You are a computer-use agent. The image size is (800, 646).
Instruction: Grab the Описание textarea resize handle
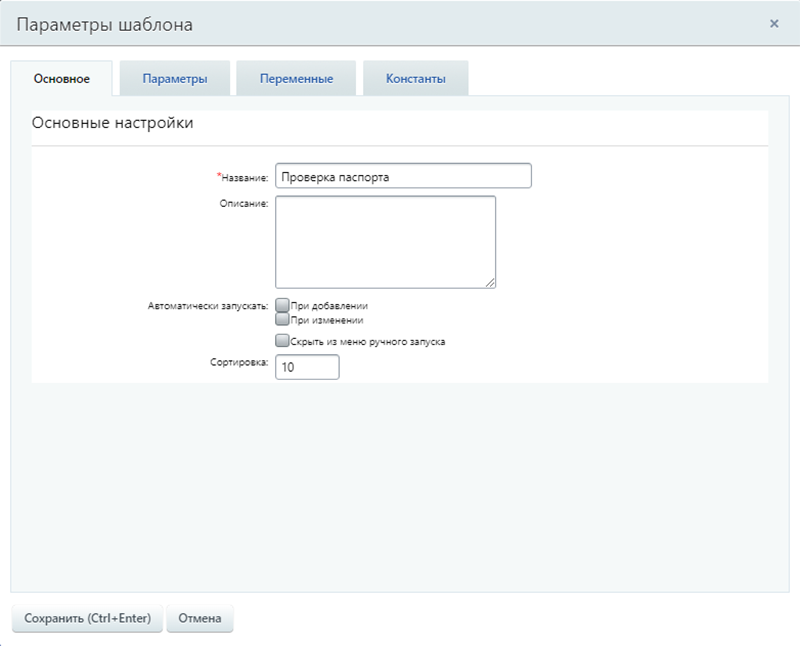tap(491, 283)
